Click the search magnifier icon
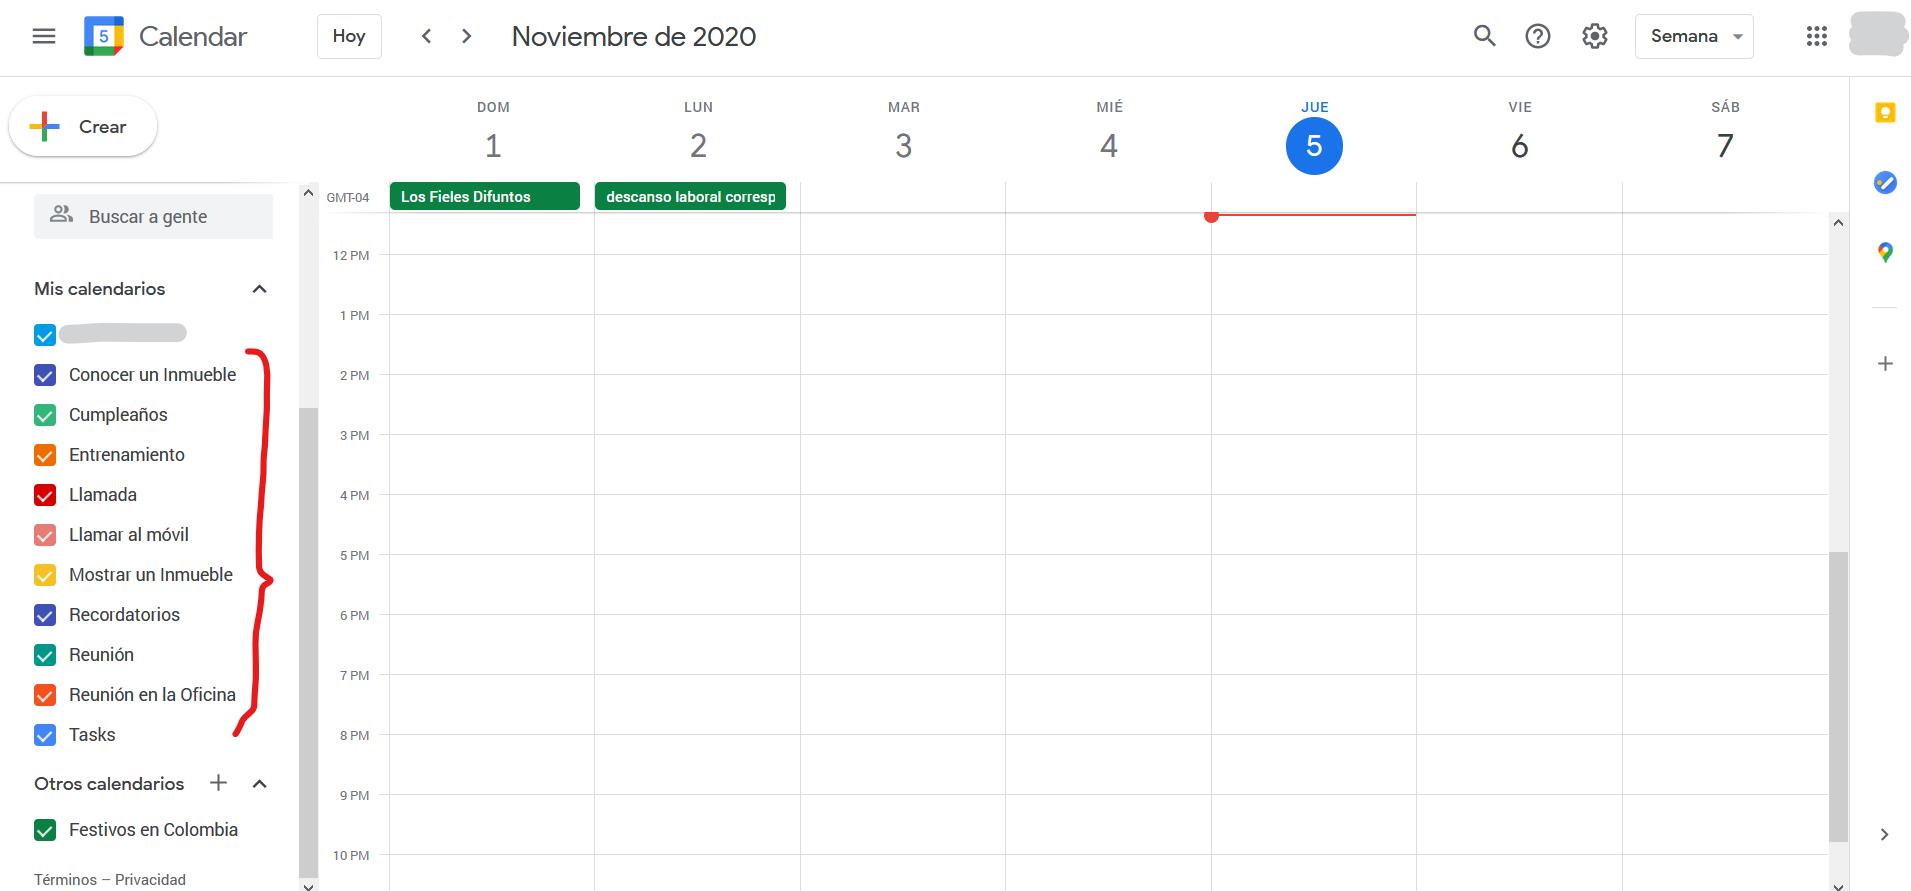The image size is (1911, 891). pos(1484,37)
